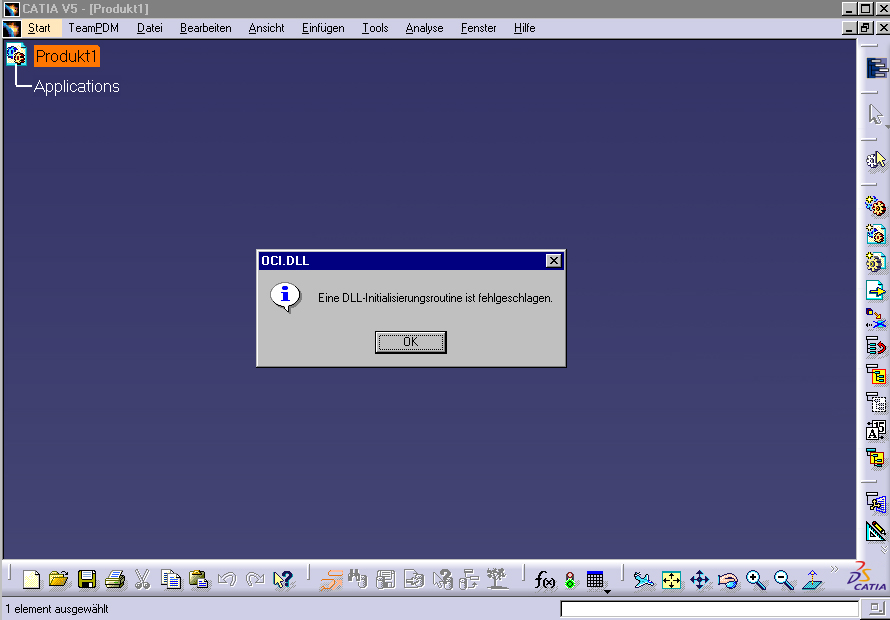Click the Produkt1 product icon in tree
The height and width of the screenshot is (620, 890).
pos(16,55)
